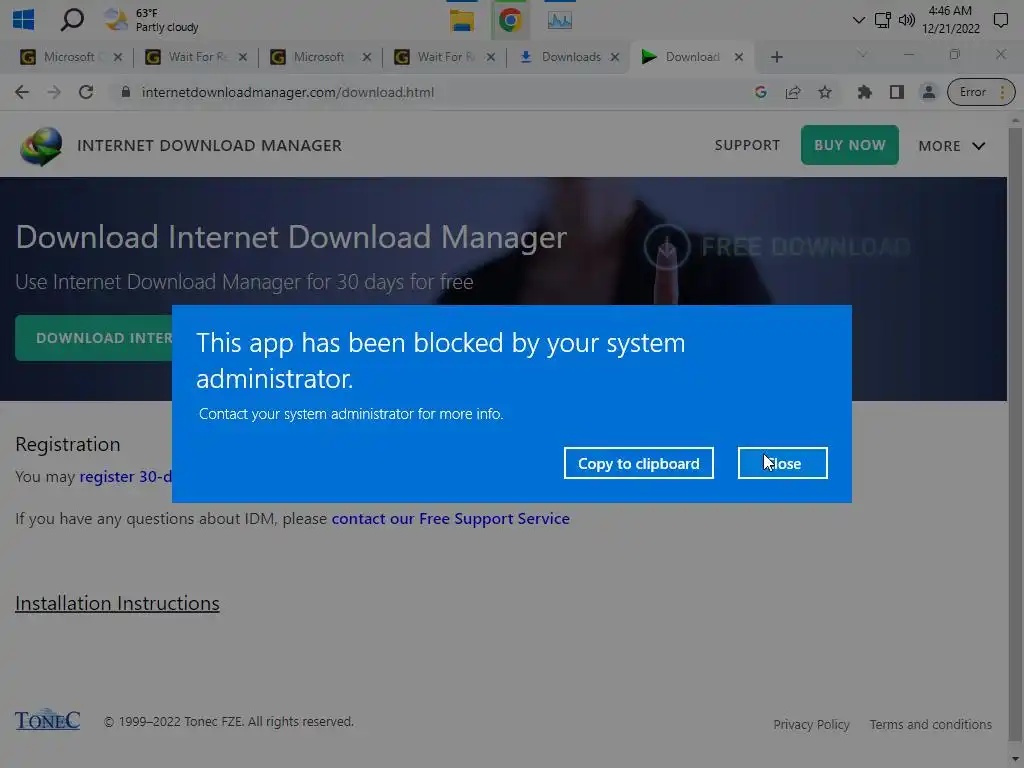Click the green DOWNLOAD INTERNET button
1024x768 pixels.
click(x=94, y=338)
